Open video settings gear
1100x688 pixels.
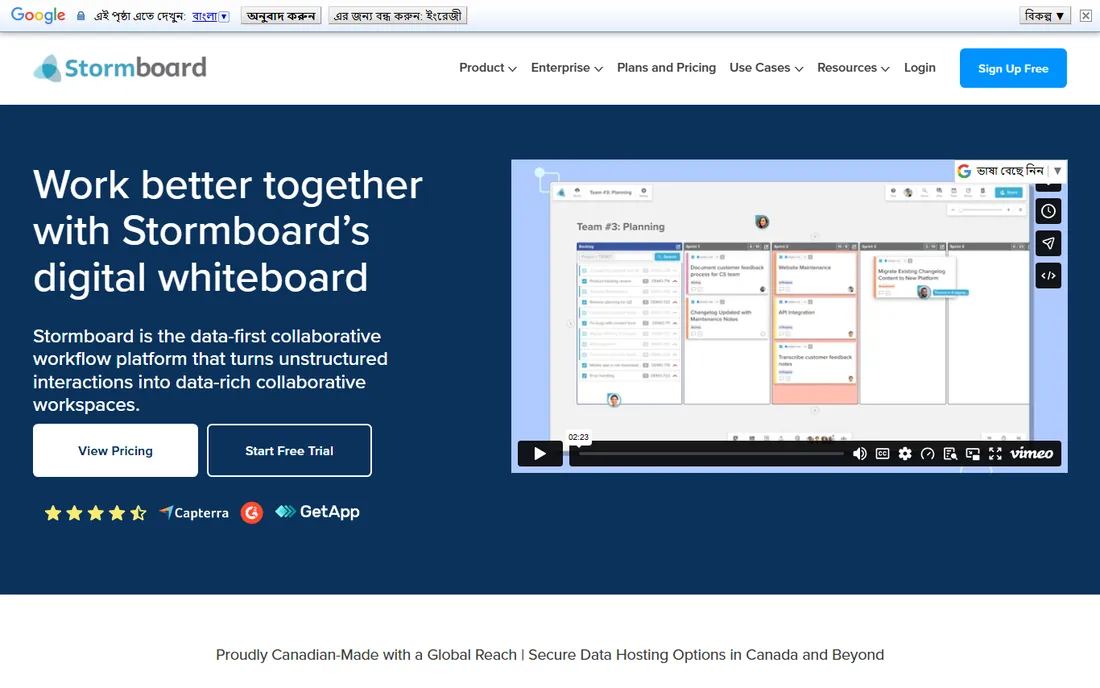click(x=905, y=454)
